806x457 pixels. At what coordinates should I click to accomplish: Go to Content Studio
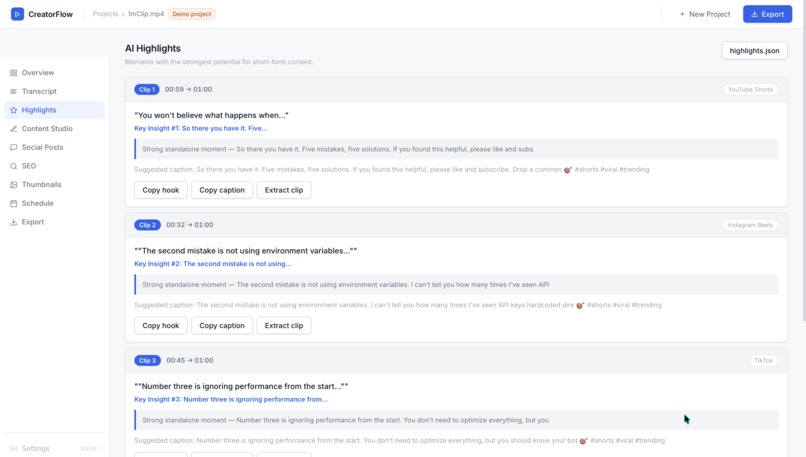(54, 129)
